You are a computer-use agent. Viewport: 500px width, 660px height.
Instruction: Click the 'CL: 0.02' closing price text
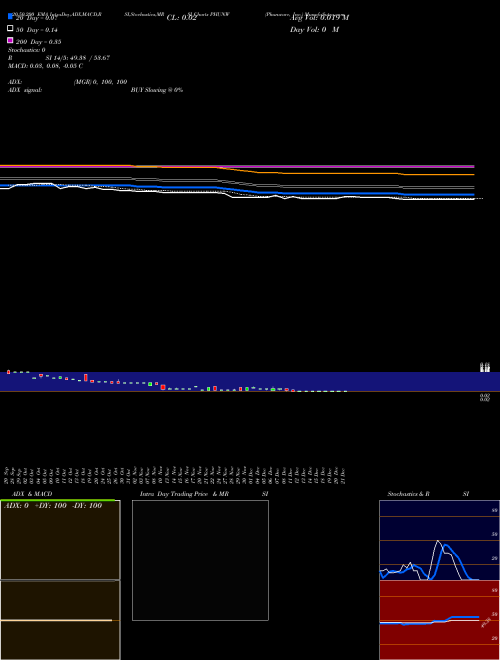[x=181, y=18]
